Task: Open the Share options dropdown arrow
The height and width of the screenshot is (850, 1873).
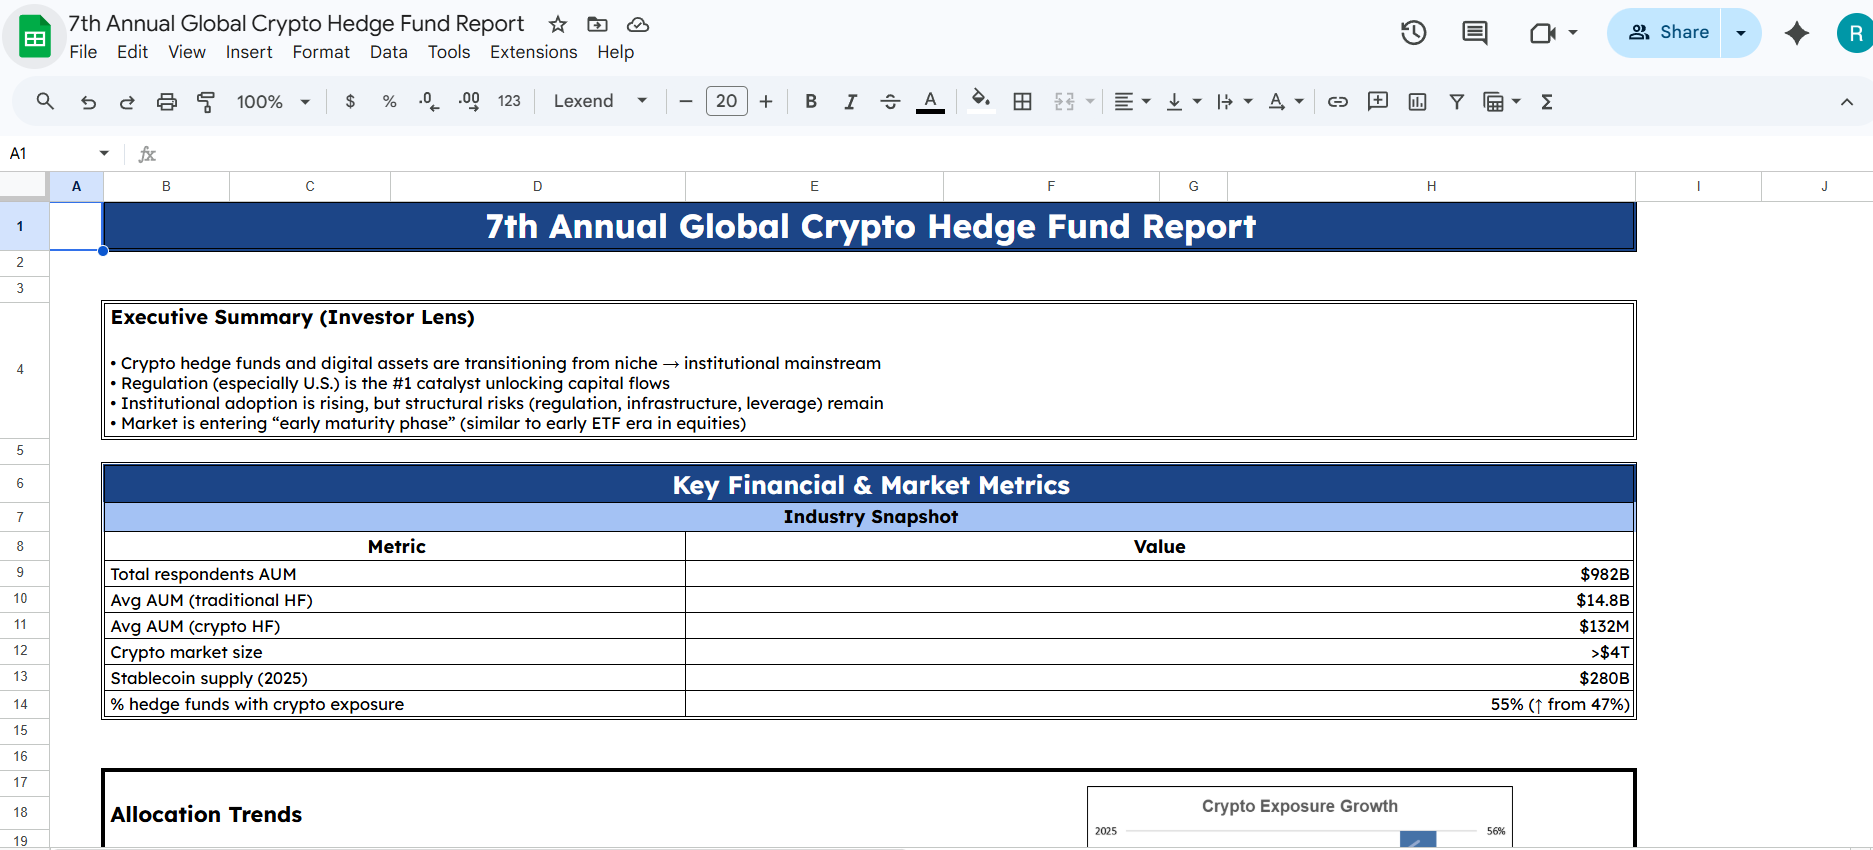Action: coord(1741,33)
